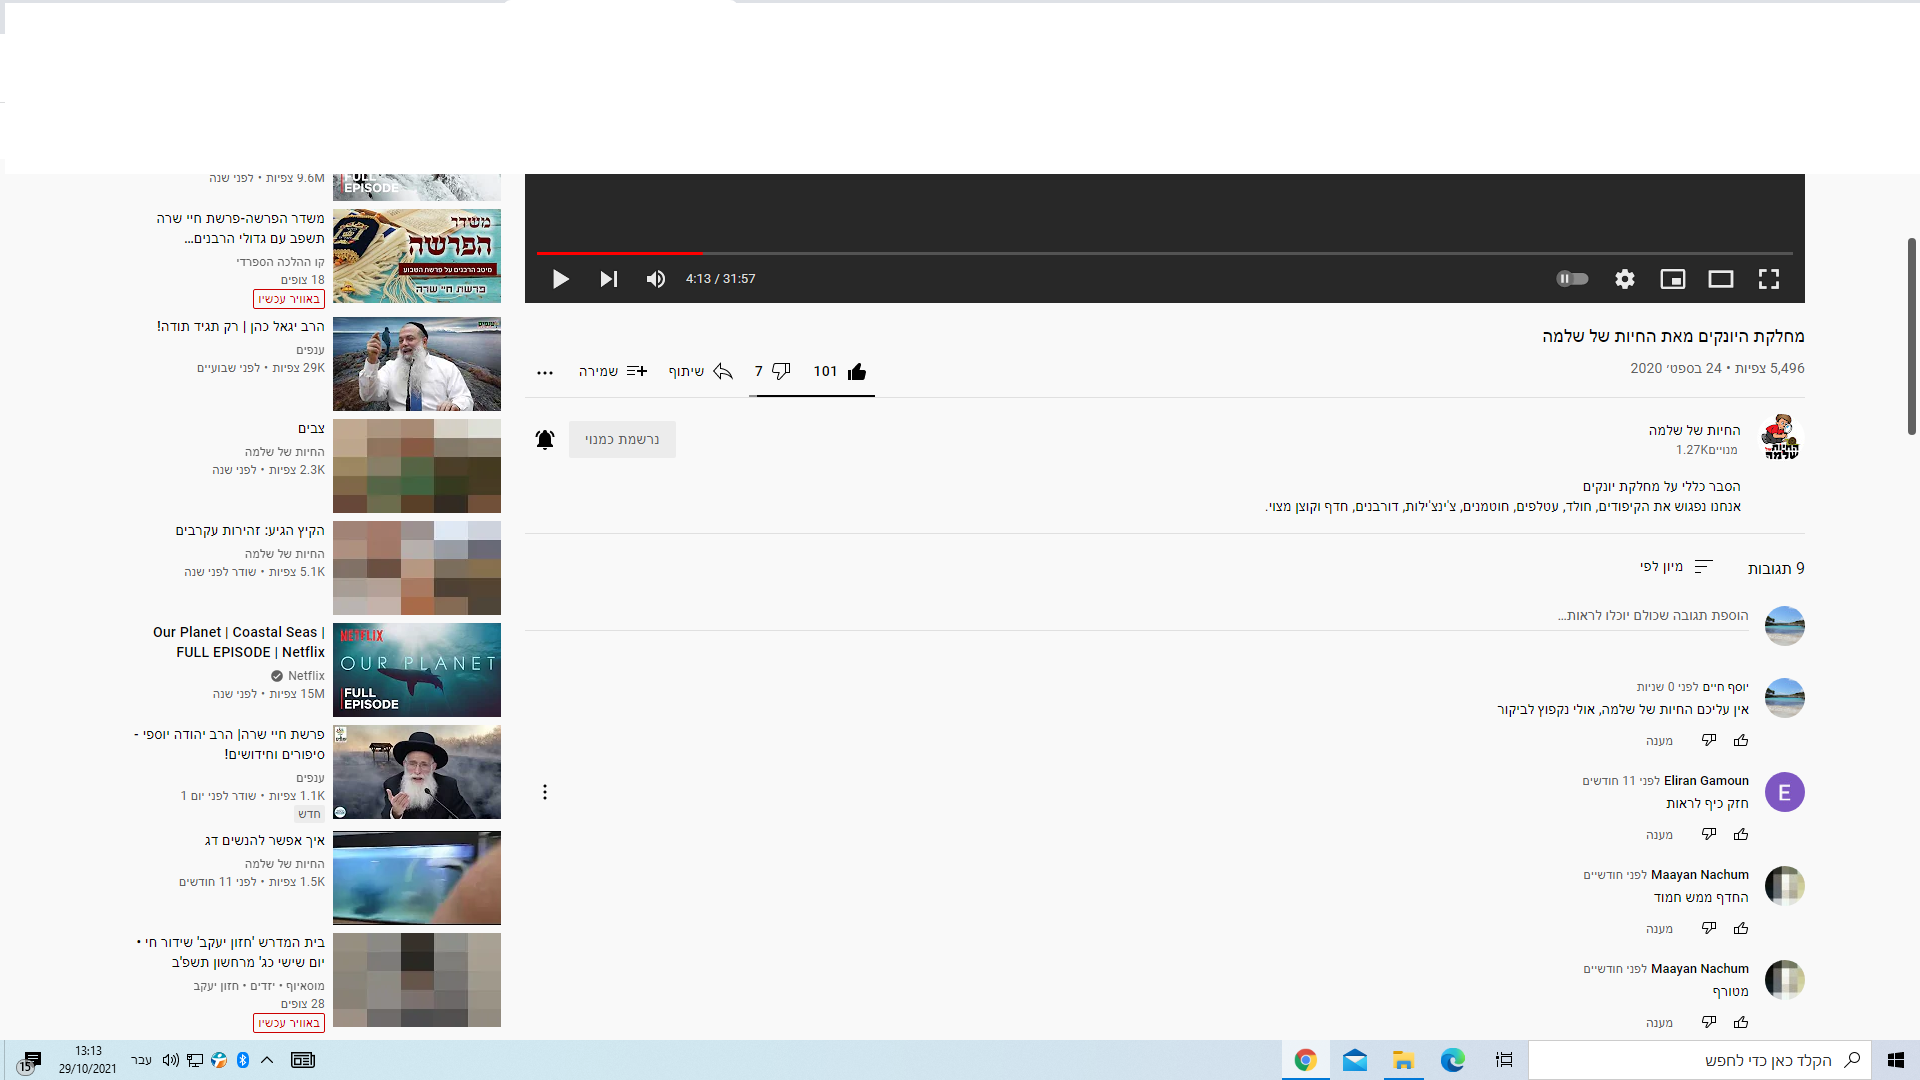The image size is (1920, 1080).
Task: Enable miniplayer mode
Action: 1673,279
